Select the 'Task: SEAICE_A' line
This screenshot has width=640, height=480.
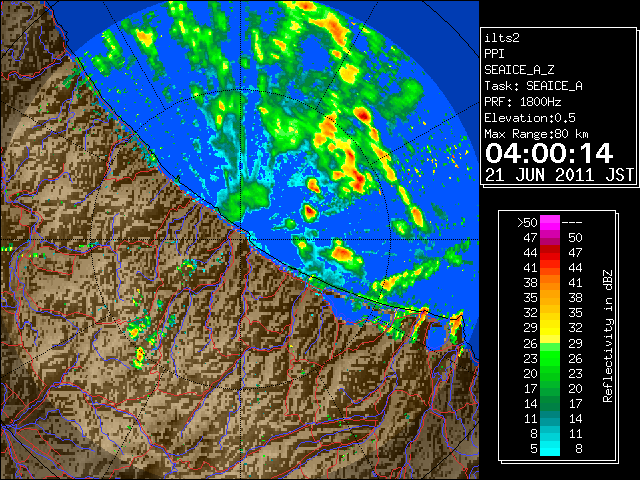click(533, 86)
